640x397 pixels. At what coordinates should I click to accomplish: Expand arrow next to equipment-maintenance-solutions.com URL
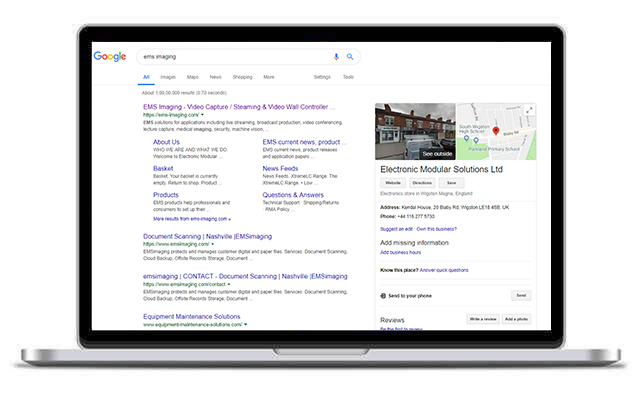point(245,325)
